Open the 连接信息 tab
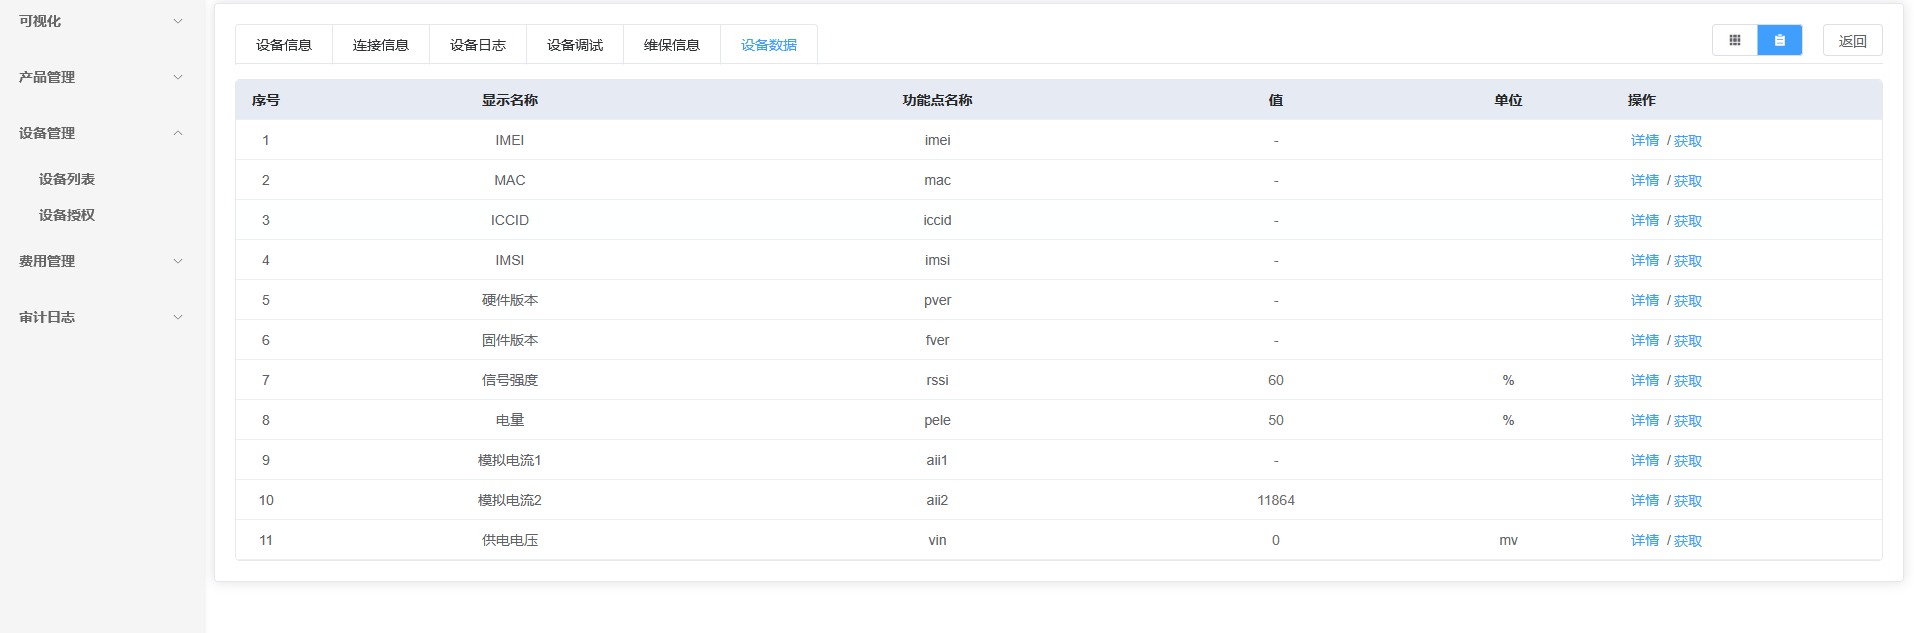 pos(381,45)
